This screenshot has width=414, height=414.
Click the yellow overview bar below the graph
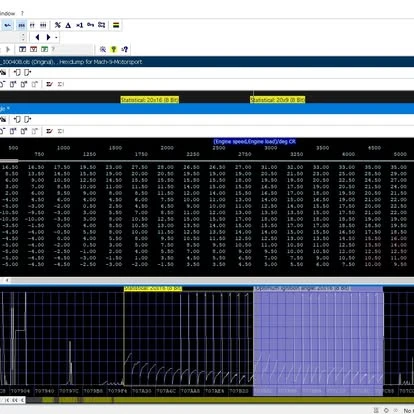[220, 400]
